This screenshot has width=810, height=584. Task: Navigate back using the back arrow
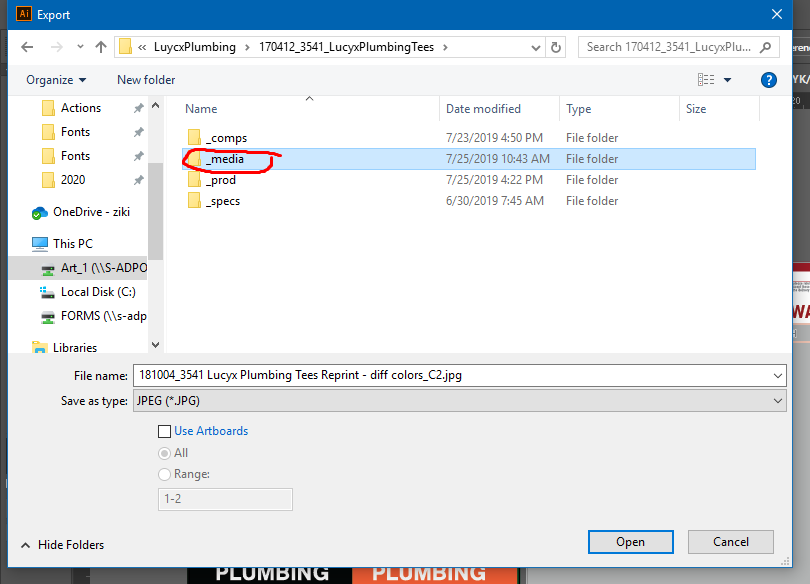click(x=26, y=46)
